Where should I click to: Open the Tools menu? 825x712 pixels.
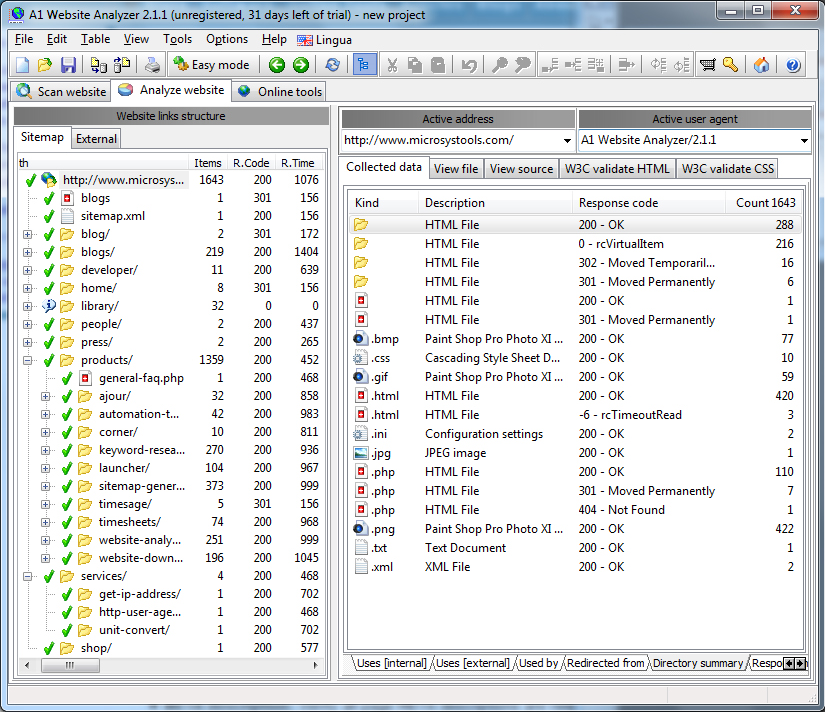pyautogui.click(x=177, y=39)
